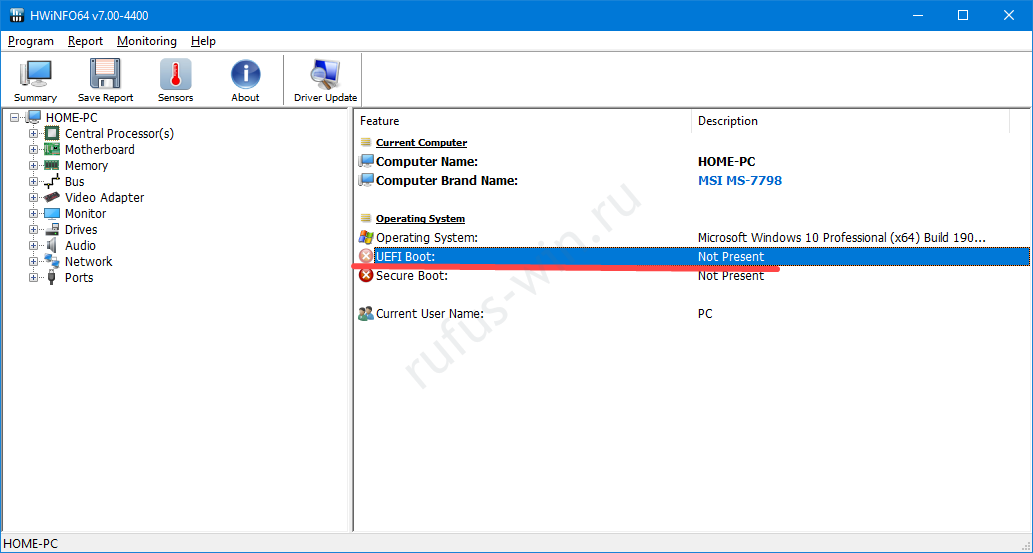Expand the Video Adapter node
Screen dimensions: 1033x553
coord(33,198)
